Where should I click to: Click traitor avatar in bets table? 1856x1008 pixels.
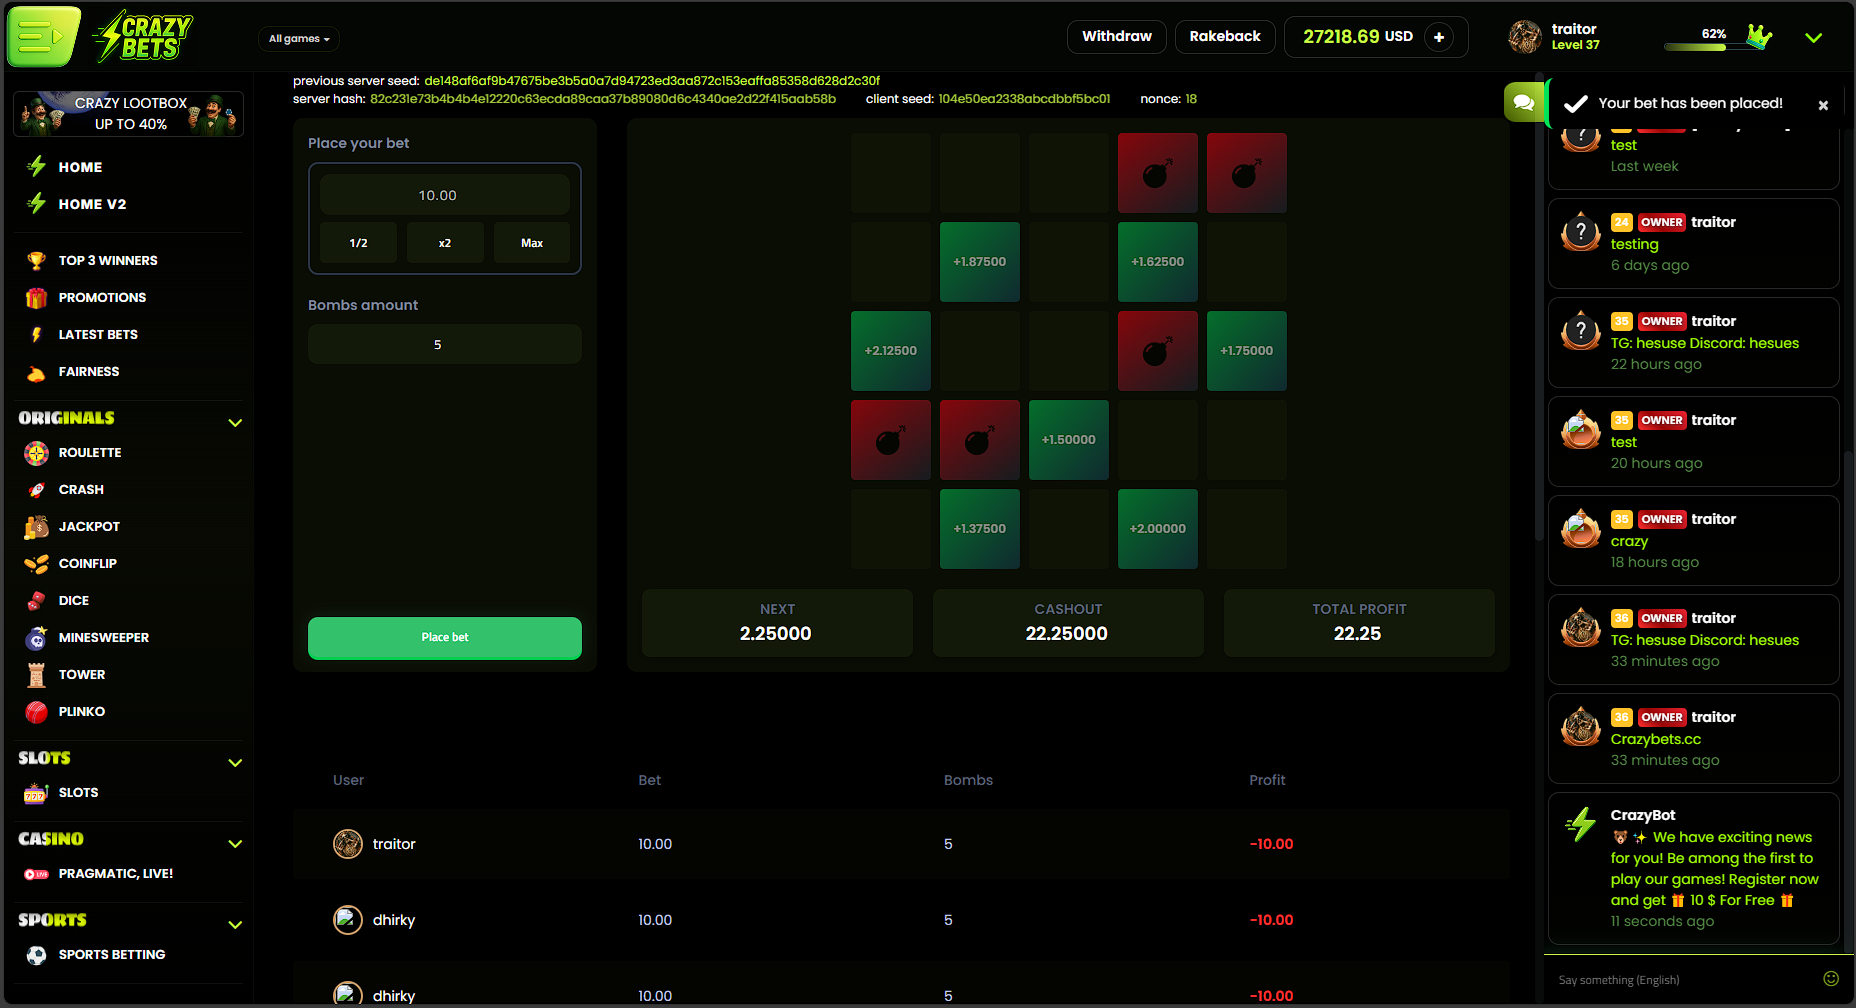point(348,844)
